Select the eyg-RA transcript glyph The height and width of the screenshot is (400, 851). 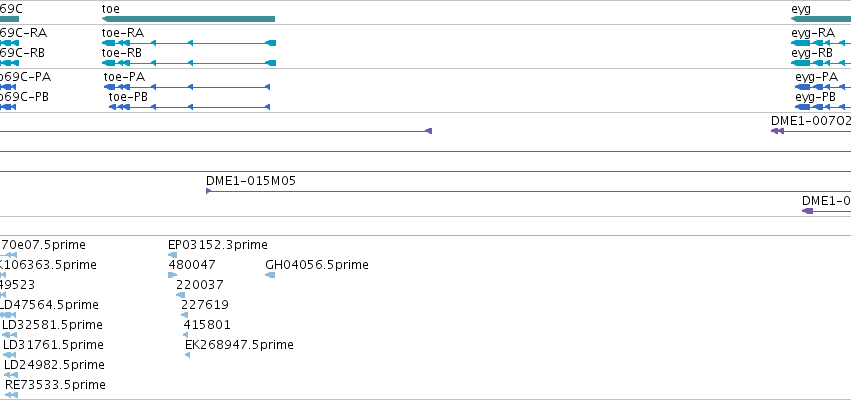pyautogui.click(x=821, y=43)
